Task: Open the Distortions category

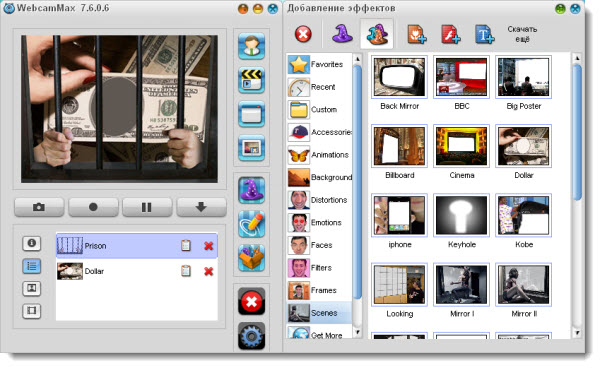Action: tap(319, 200)
